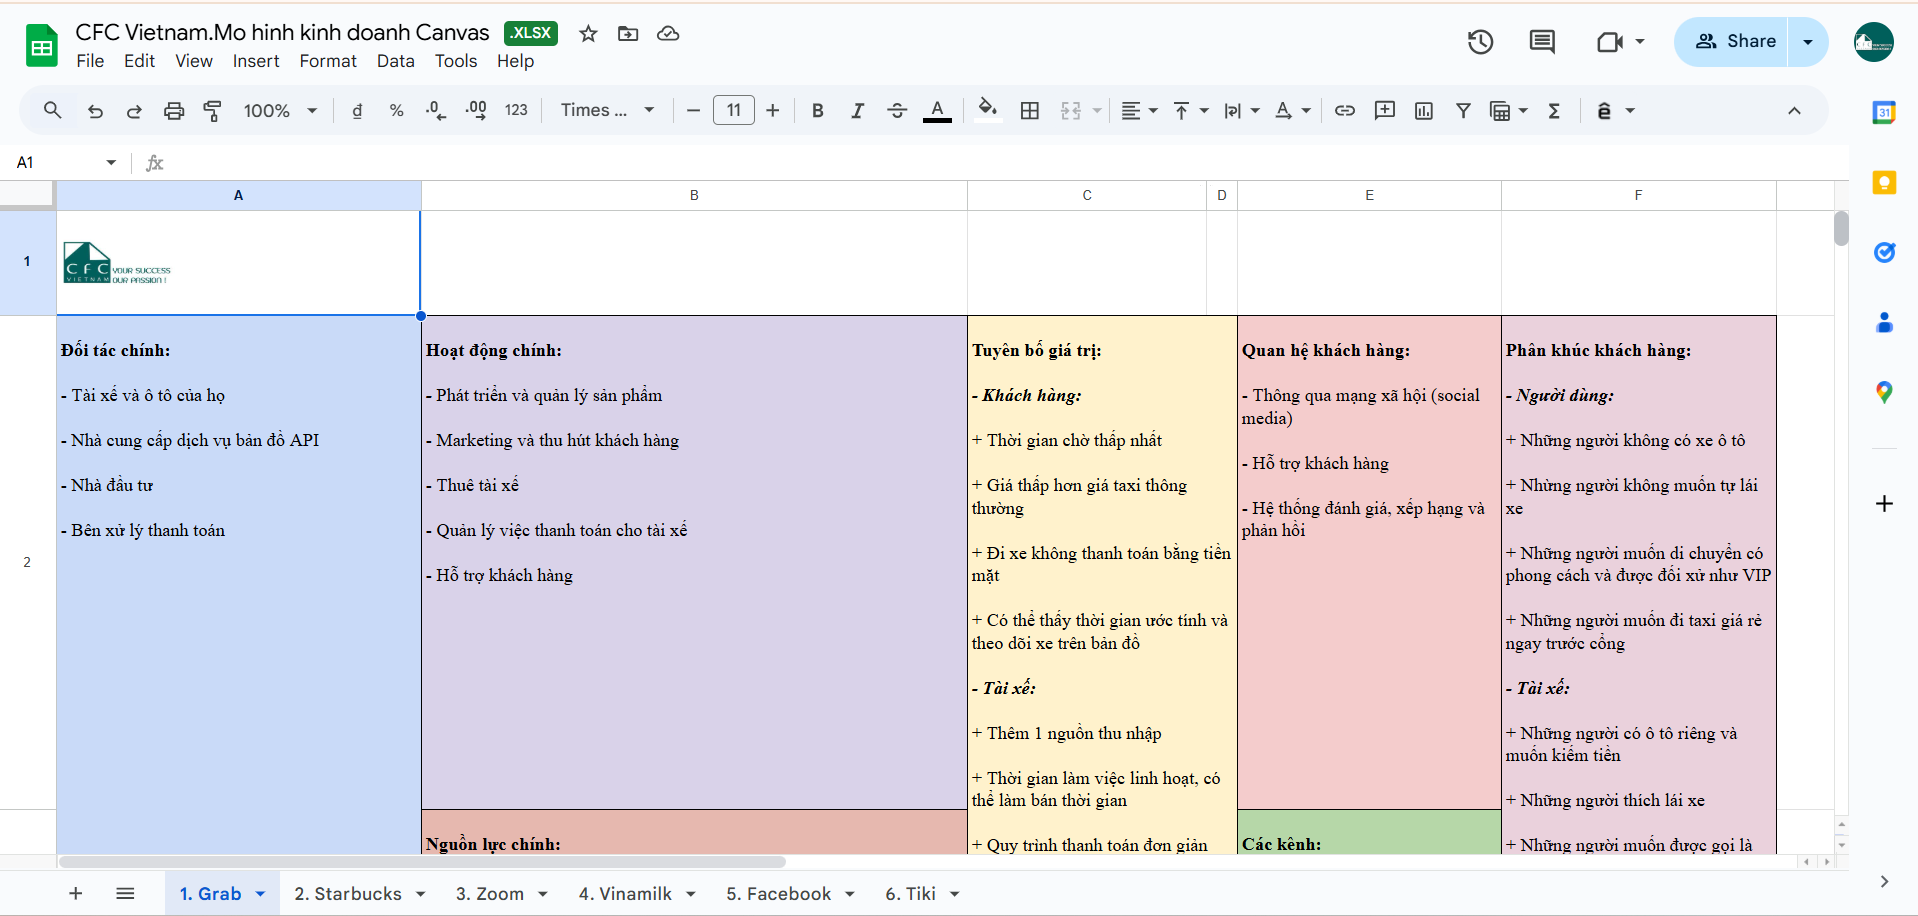Switch to the 5. Facebook sheet
This screenshot has height=916, width=1918.
pos(779,894)
